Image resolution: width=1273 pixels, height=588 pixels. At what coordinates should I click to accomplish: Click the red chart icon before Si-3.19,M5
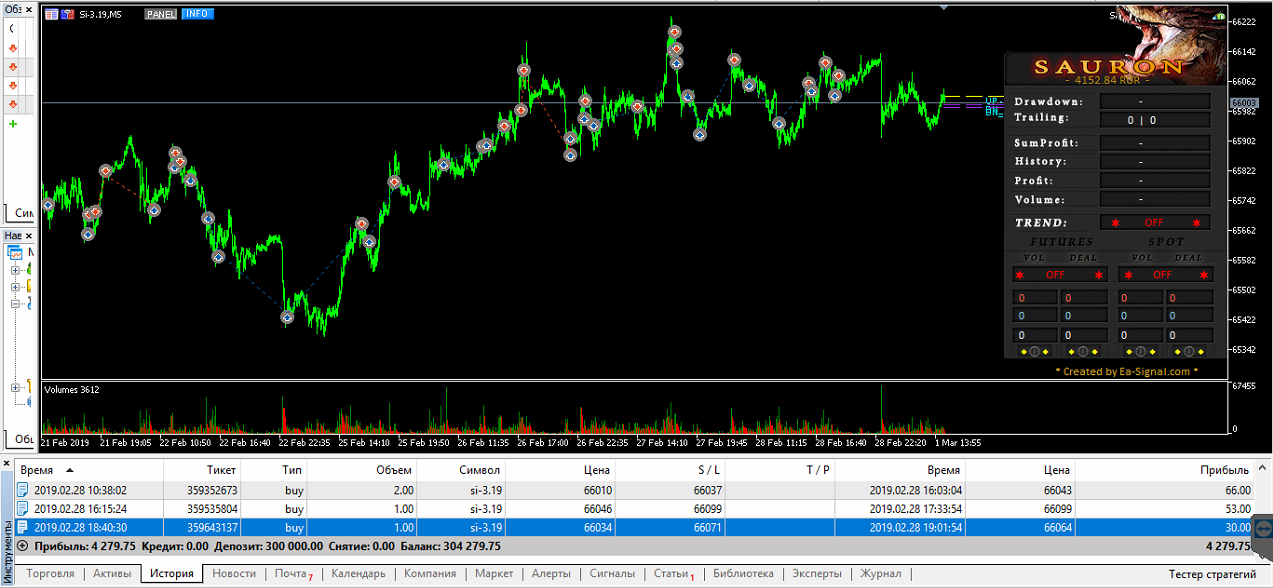(67, 15)
